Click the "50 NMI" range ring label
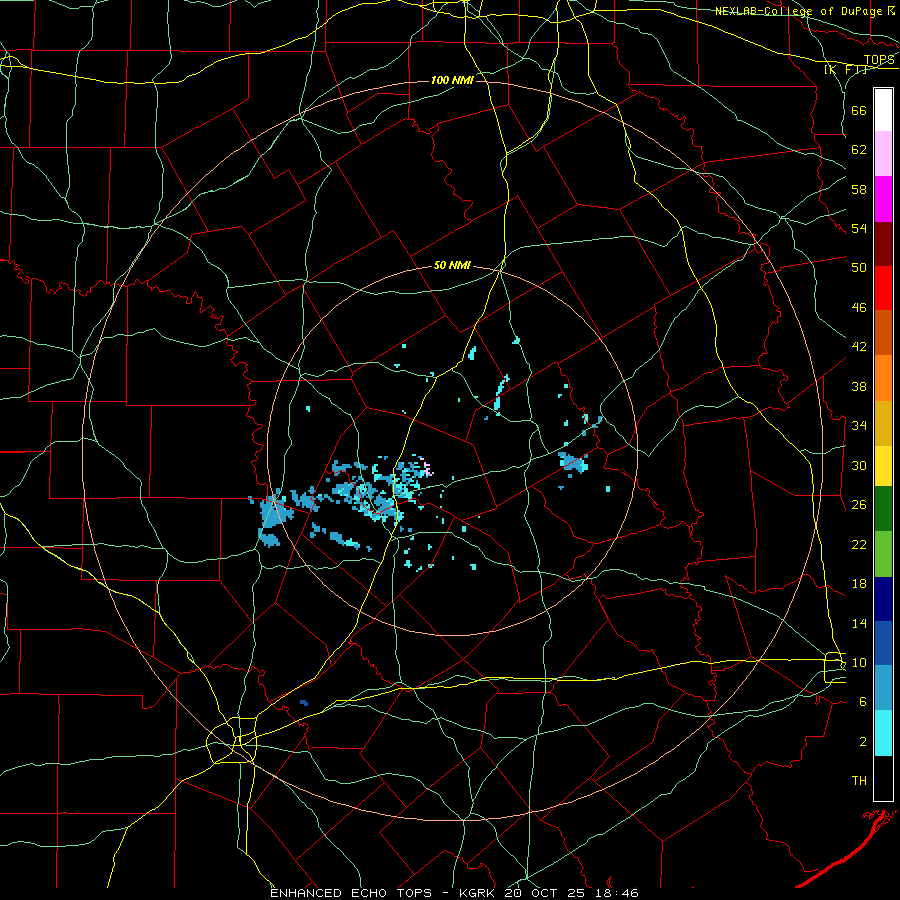Screen dimensions: 900x900 (452, 265)
